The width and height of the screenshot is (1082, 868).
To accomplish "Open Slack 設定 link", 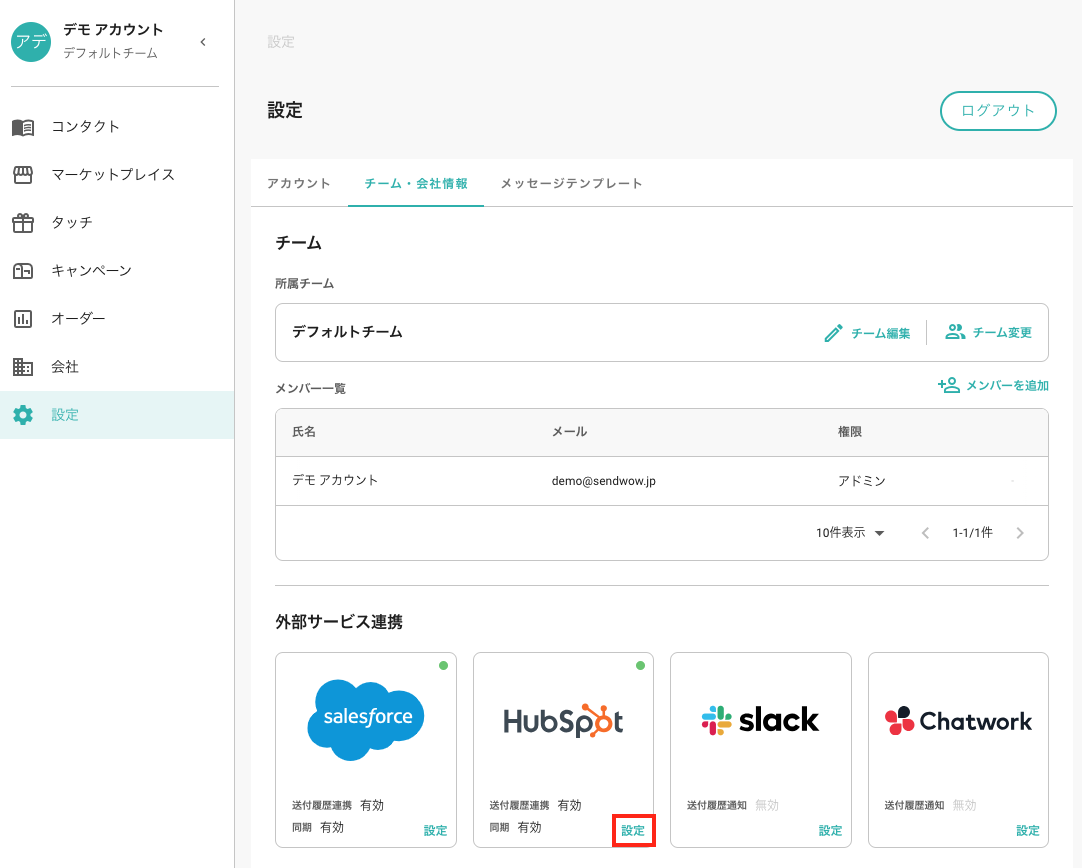I will [x=830, y=831].
